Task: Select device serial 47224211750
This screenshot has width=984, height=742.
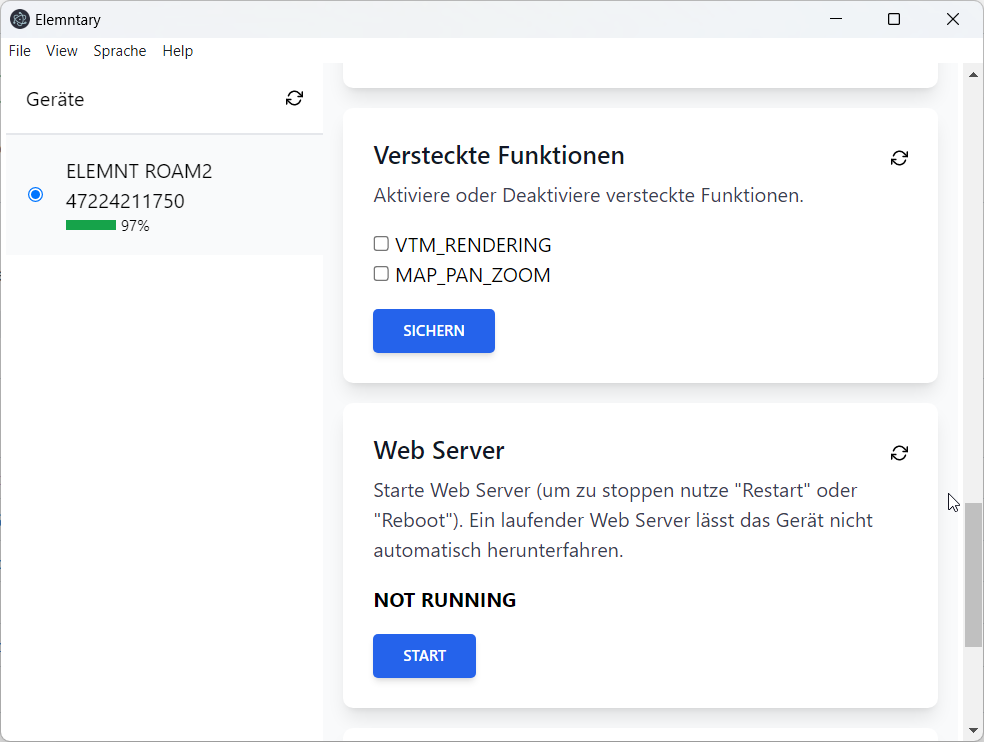Action: [125, 201]
